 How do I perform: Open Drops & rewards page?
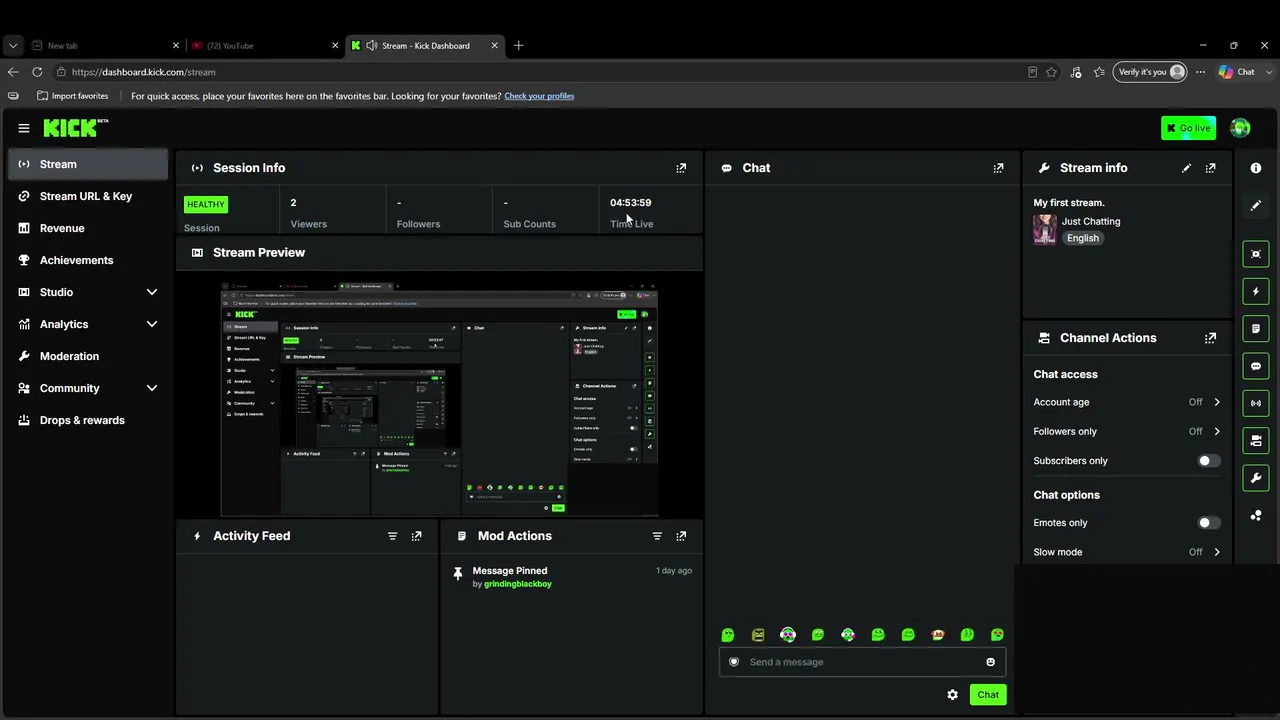click(x=88, y=420)
